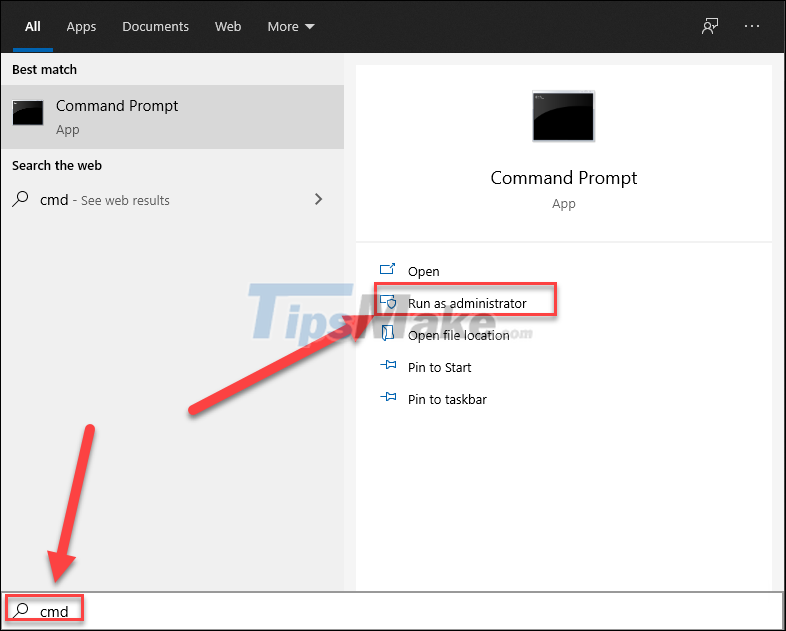Screen dimensions: 786x631
Task: Click the Open window icon
Action: [x=387, y=270]
